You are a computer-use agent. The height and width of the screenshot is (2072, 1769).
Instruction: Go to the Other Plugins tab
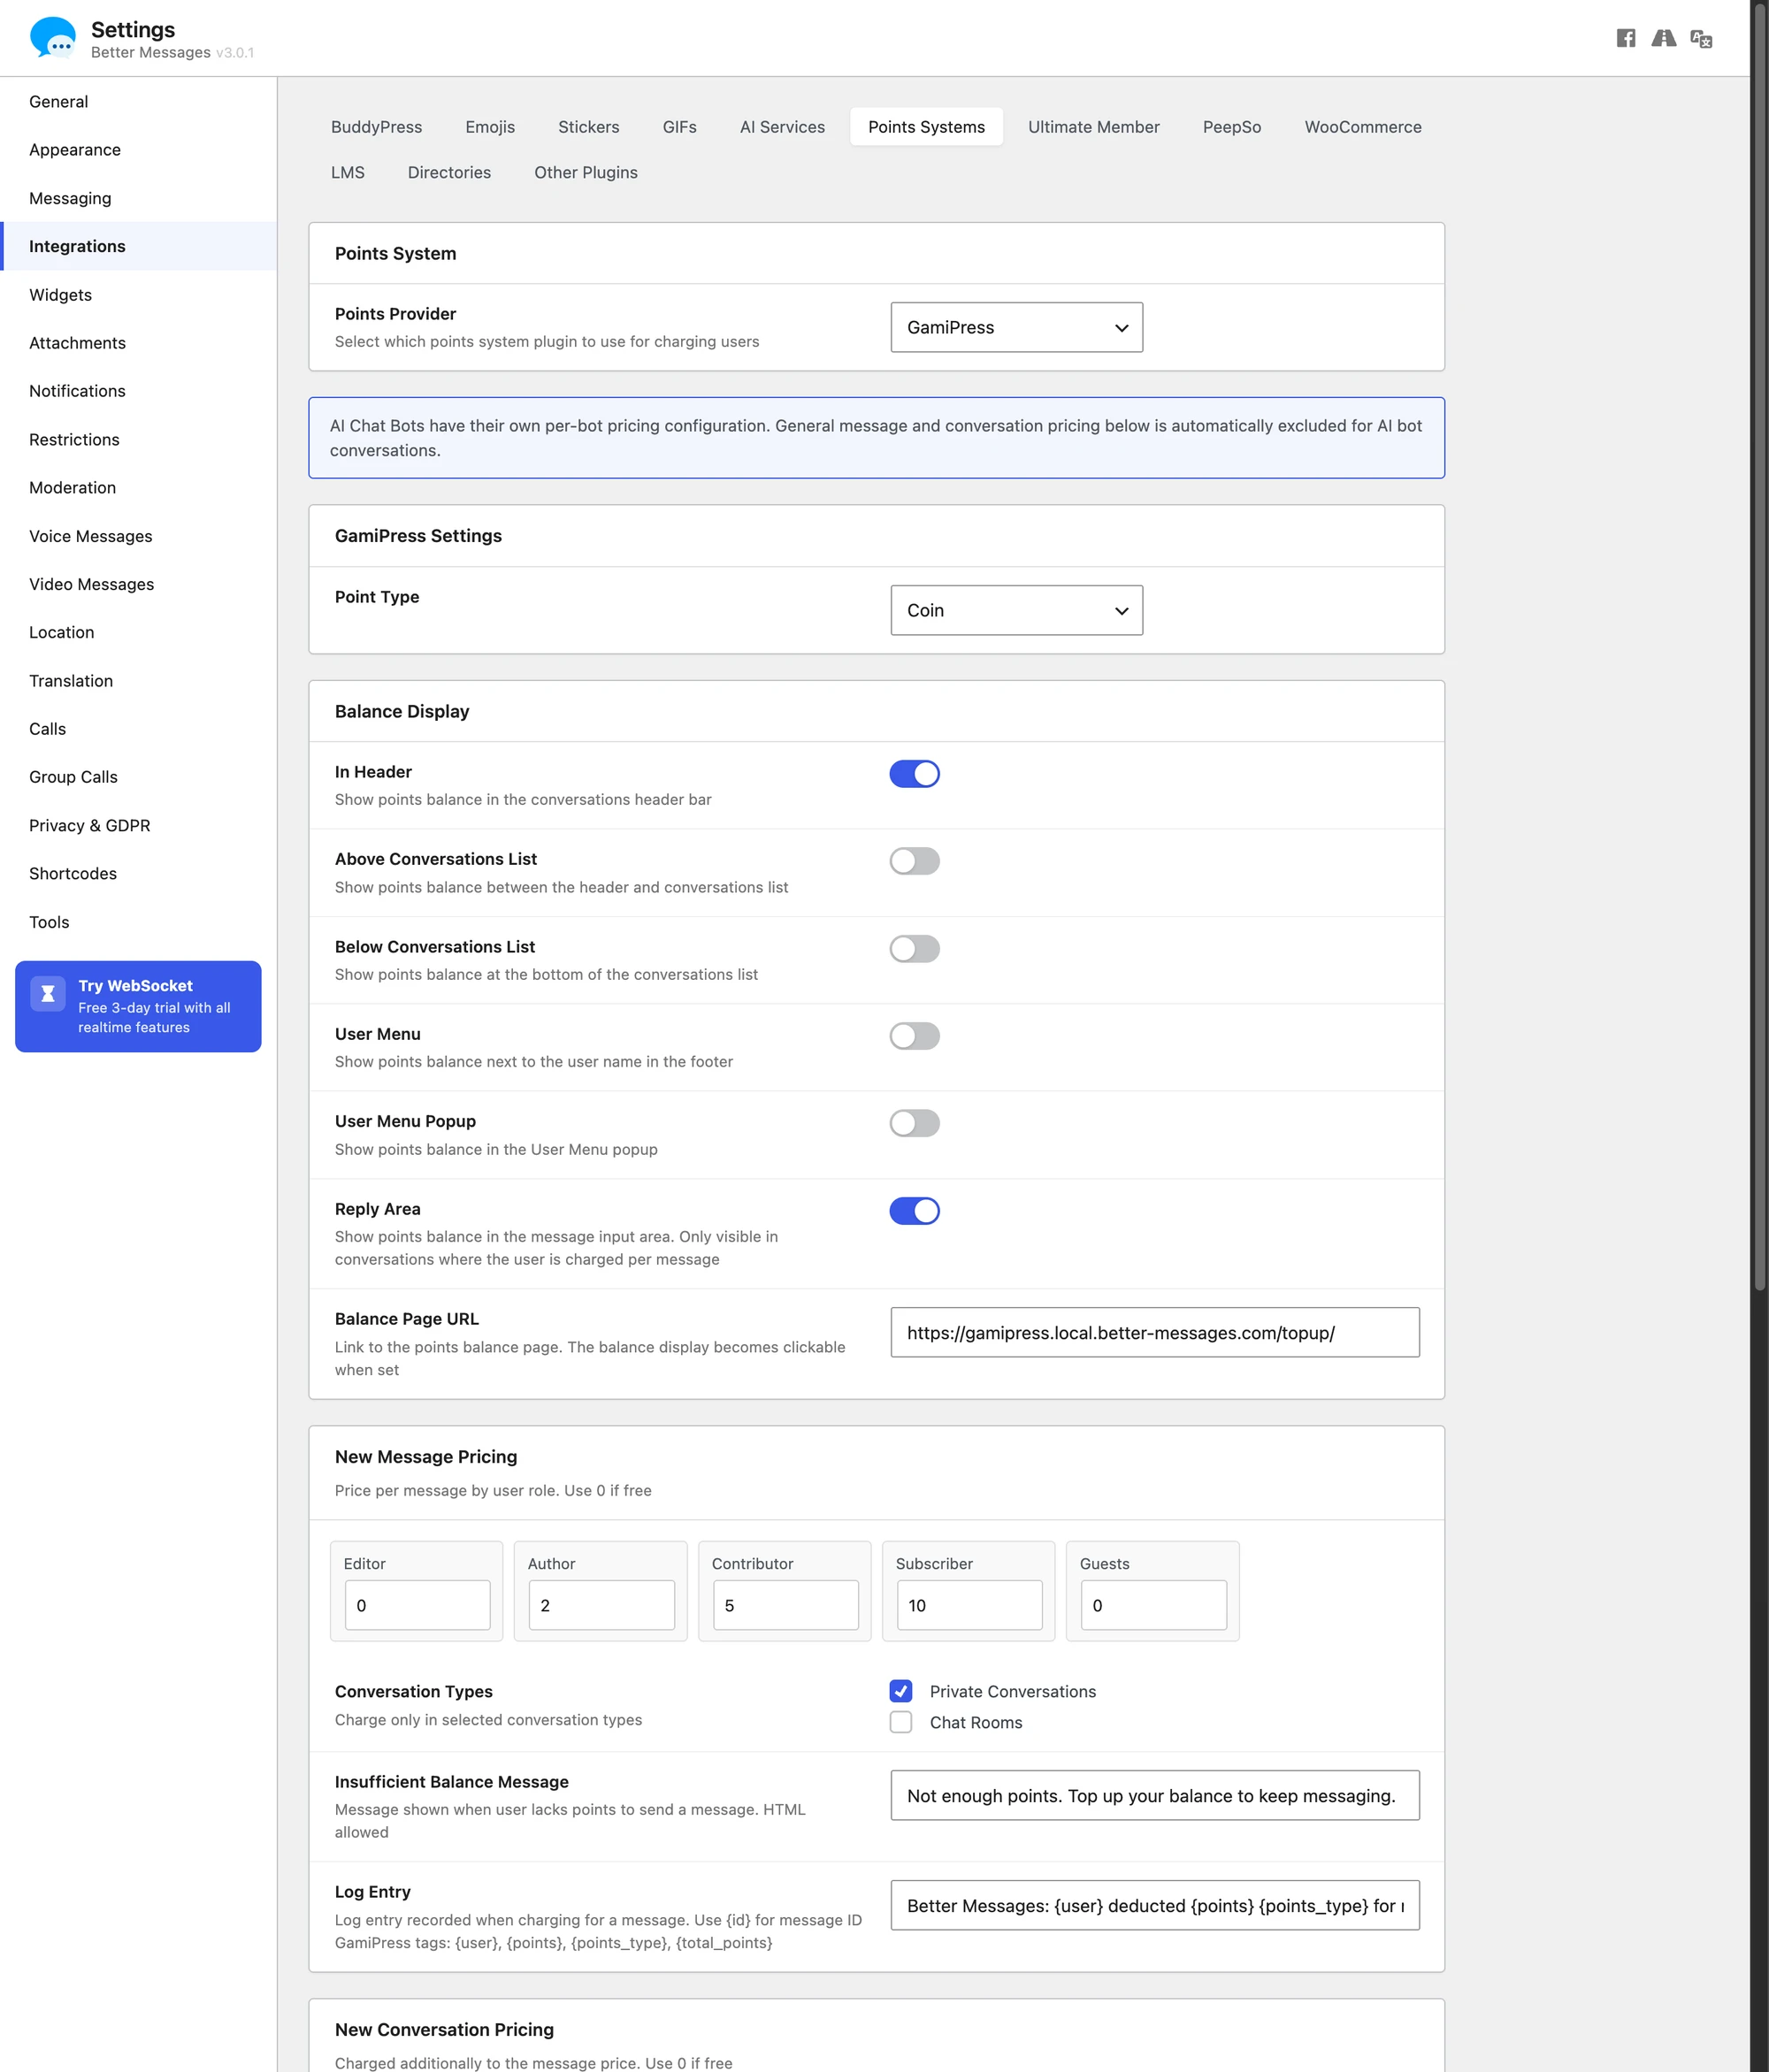coord(586,172)
